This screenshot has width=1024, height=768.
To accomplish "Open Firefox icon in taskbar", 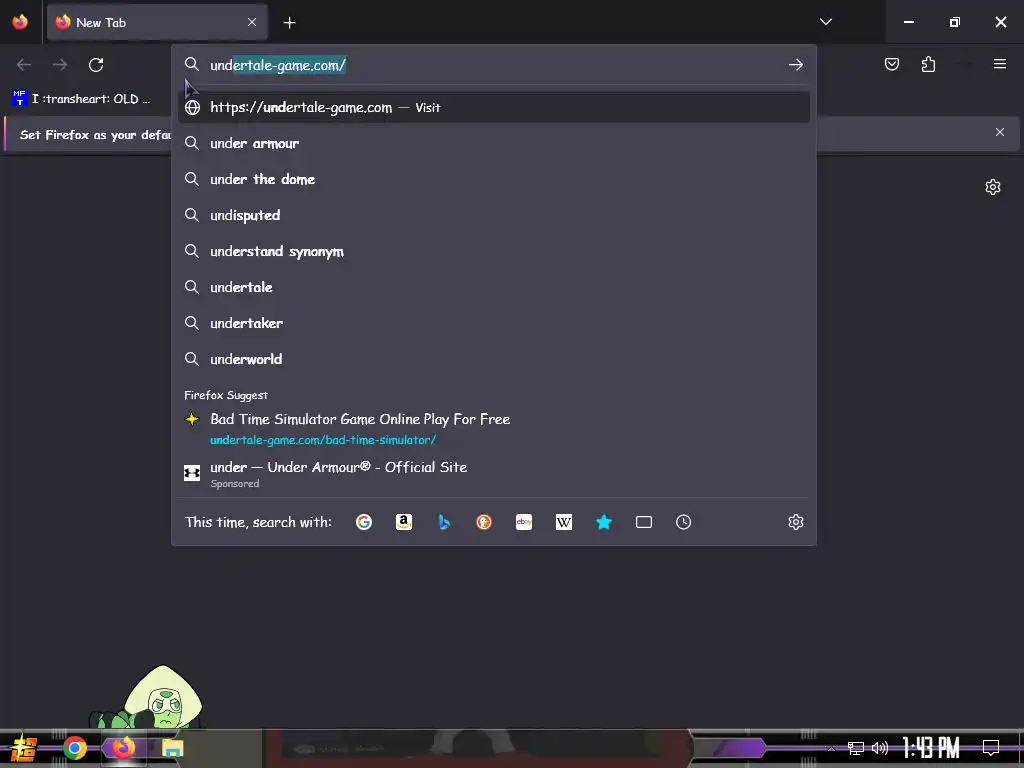I will tap(123, 747).
